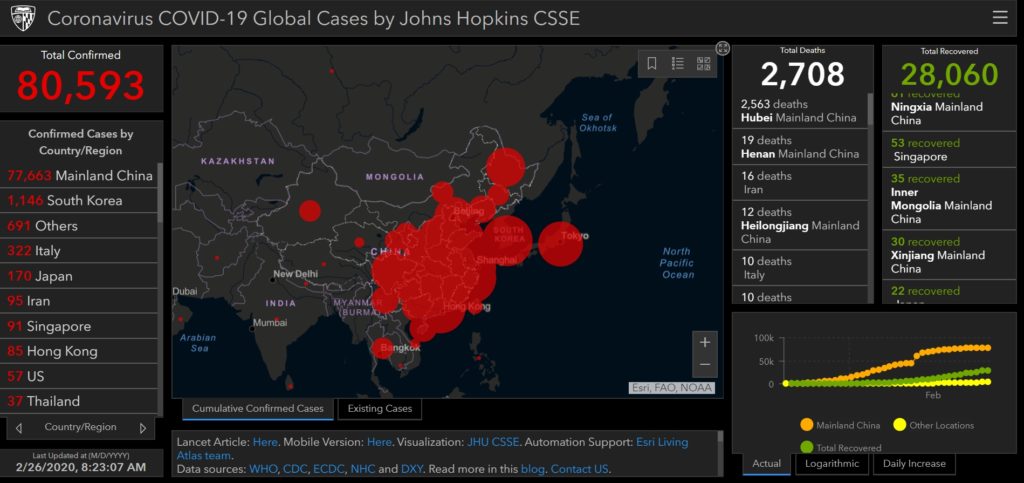Zoom out of the map with minus

705,365
